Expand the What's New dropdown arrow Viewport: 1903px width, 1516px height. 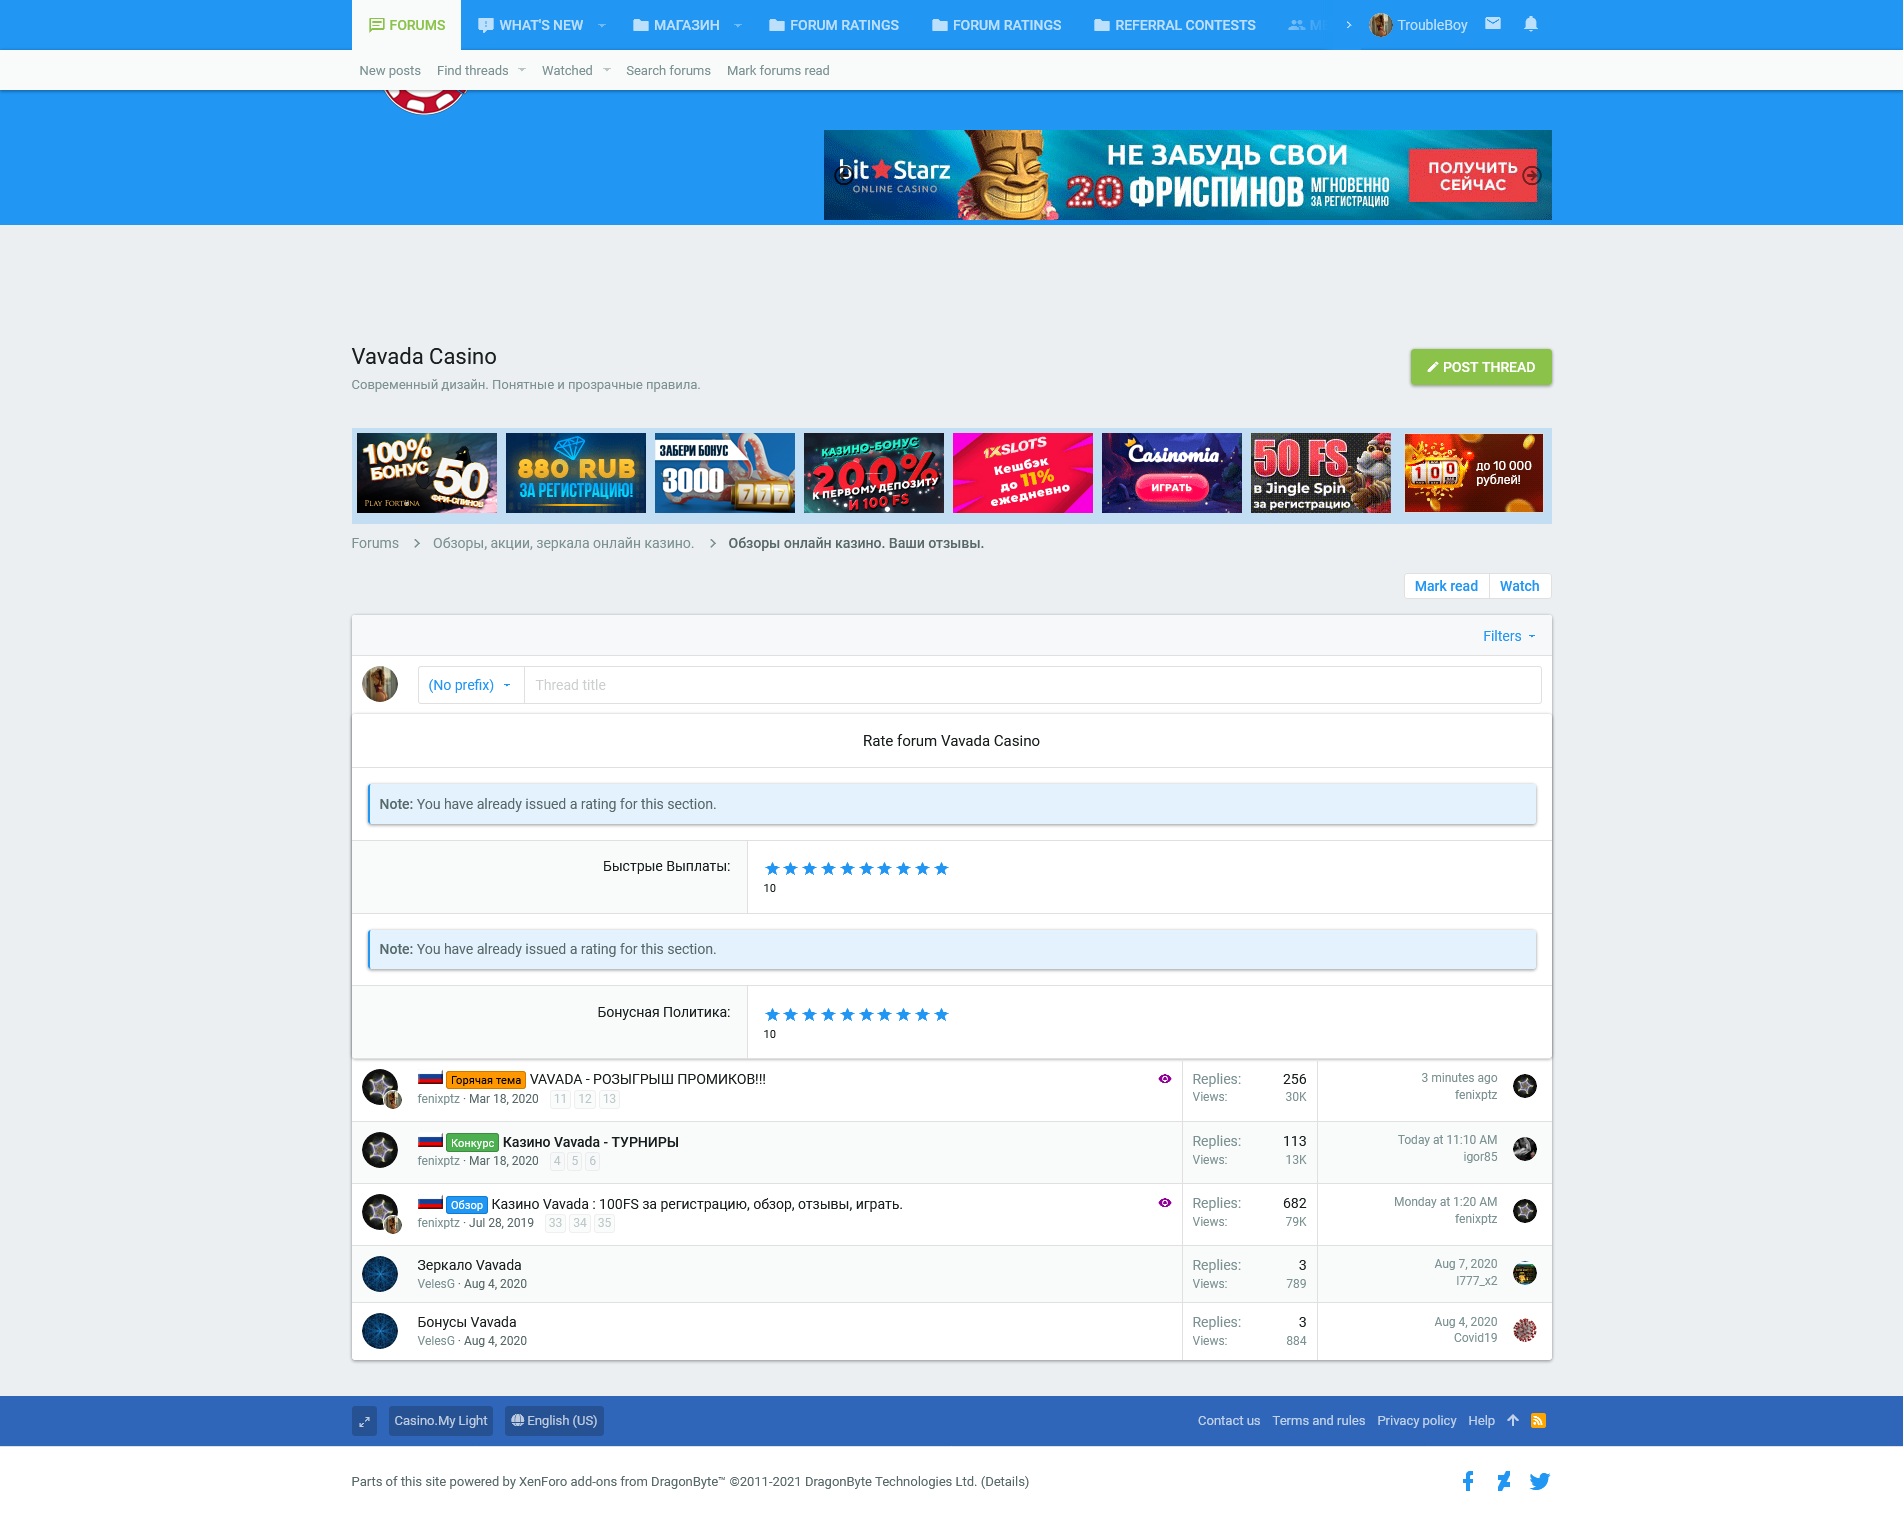click(602, 25)
